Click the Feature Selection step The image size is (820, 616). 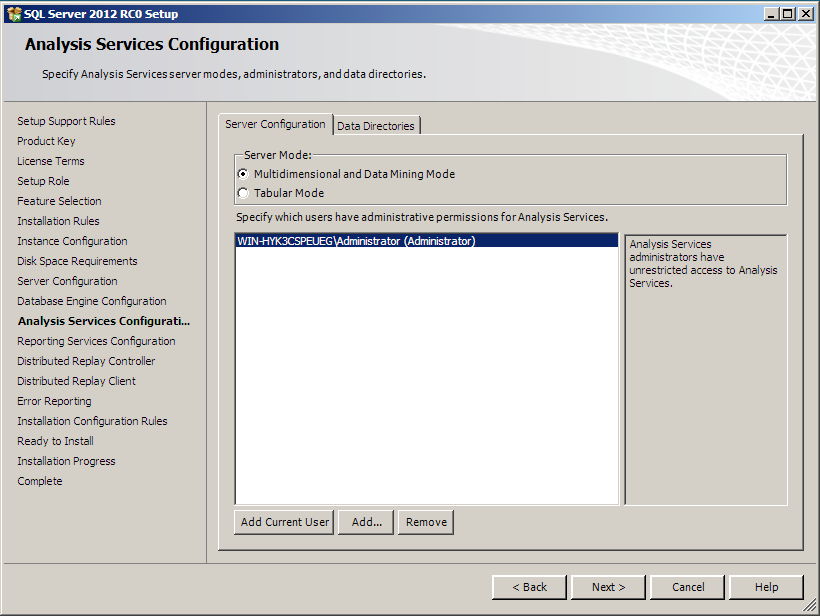[x=59, y=201]
